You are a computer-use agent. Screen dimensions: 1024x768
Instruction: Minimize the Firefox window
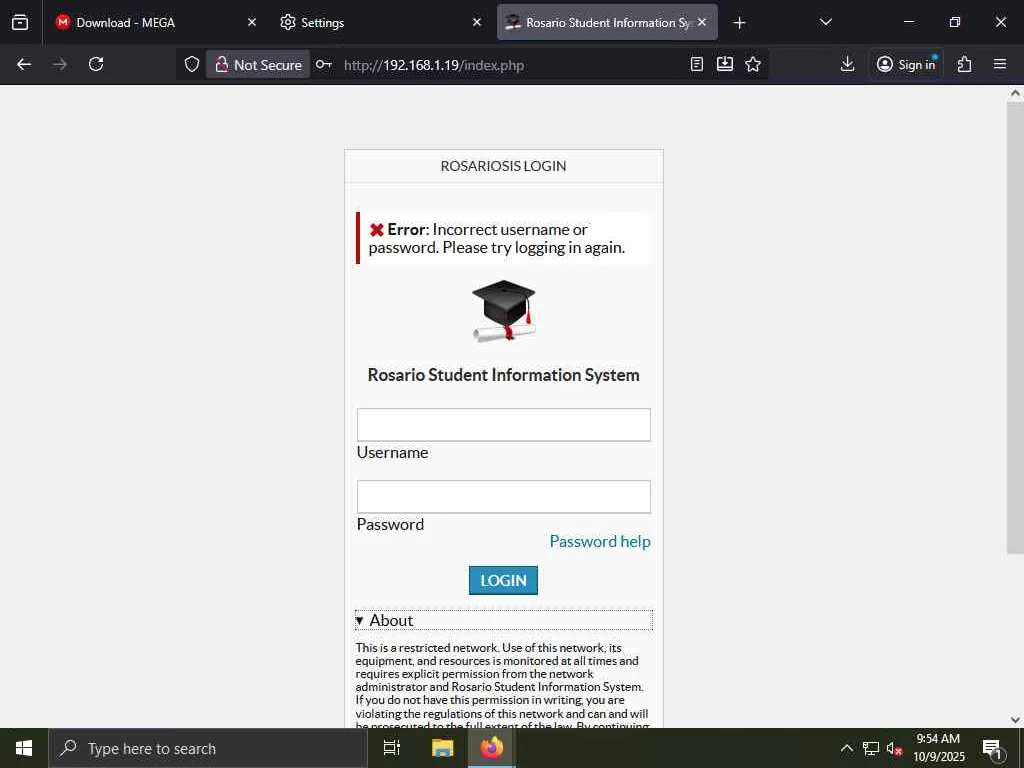[908, 22]
